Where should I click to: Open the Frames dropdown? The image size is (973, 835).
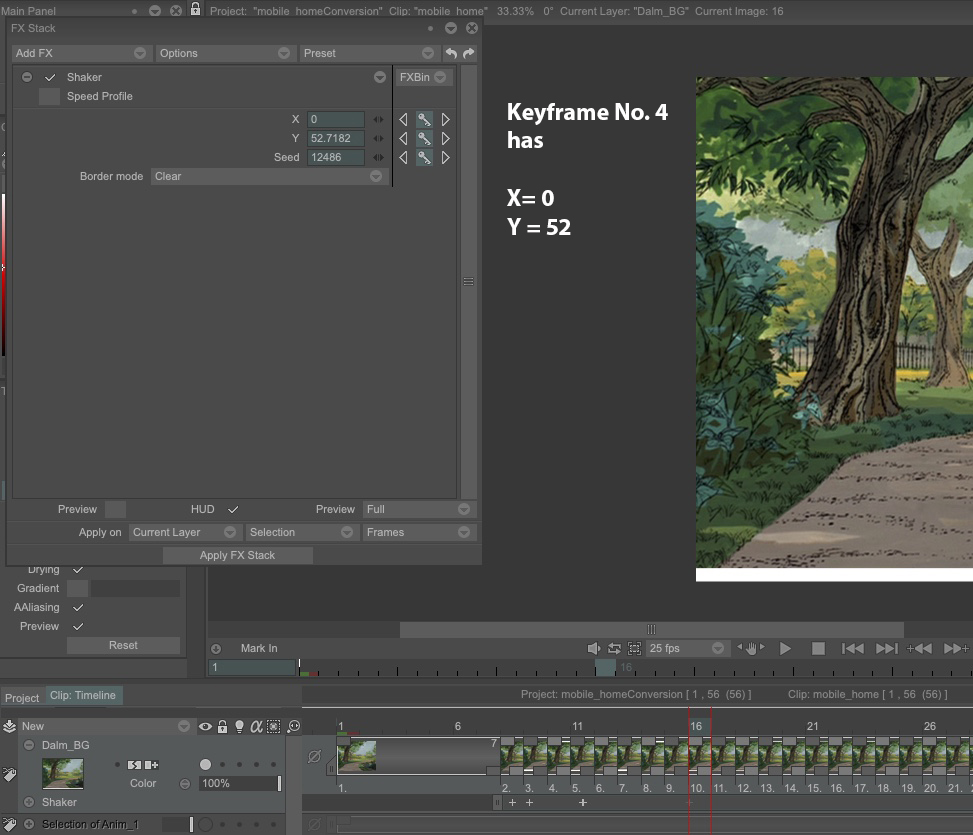[x=417, y=532]
